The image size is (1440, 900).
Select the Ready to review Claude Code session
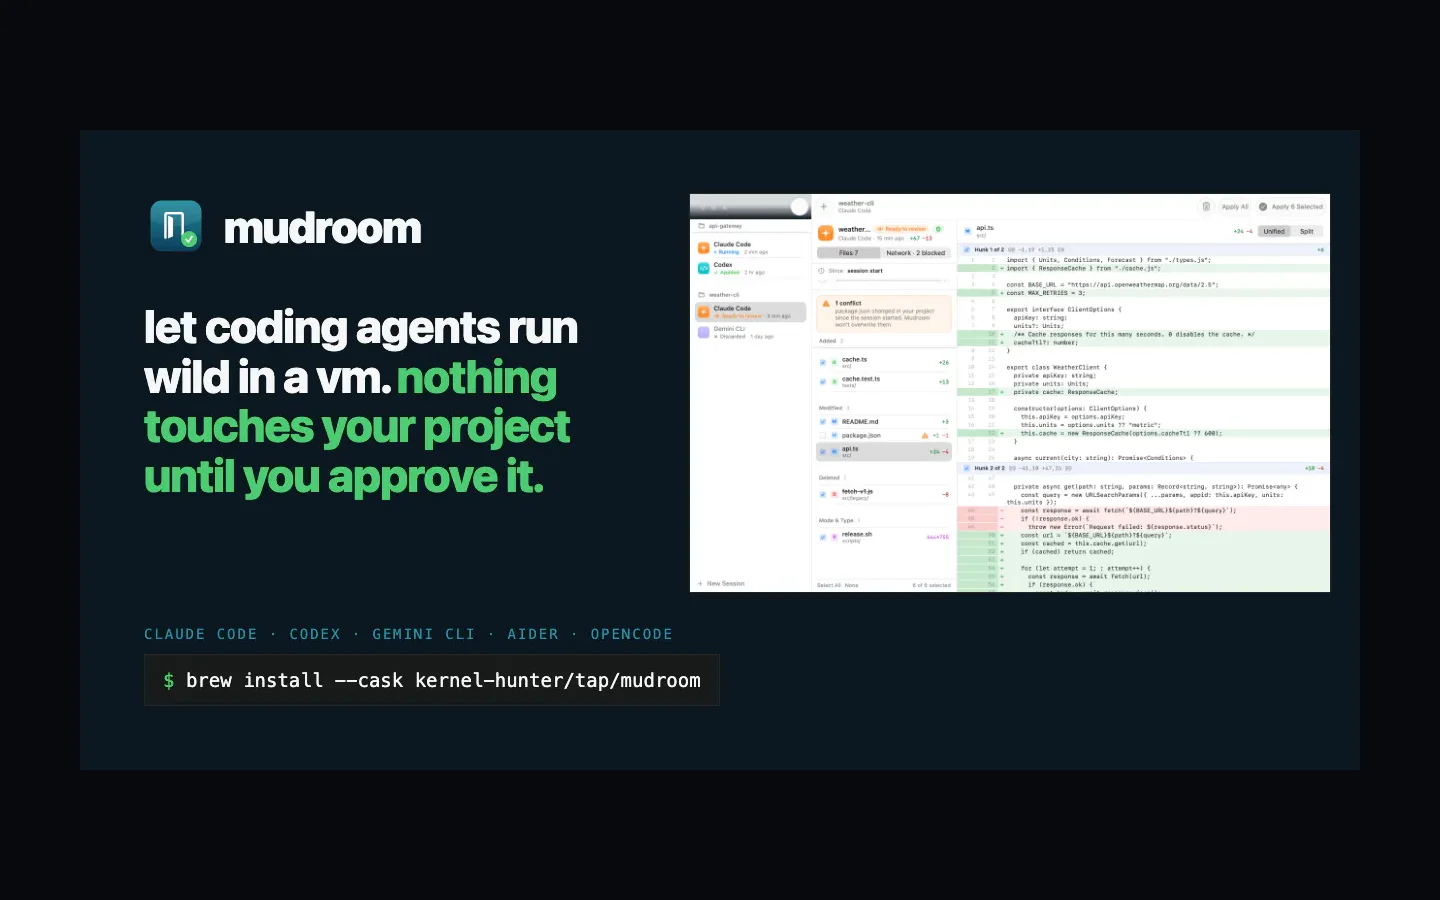750,312
